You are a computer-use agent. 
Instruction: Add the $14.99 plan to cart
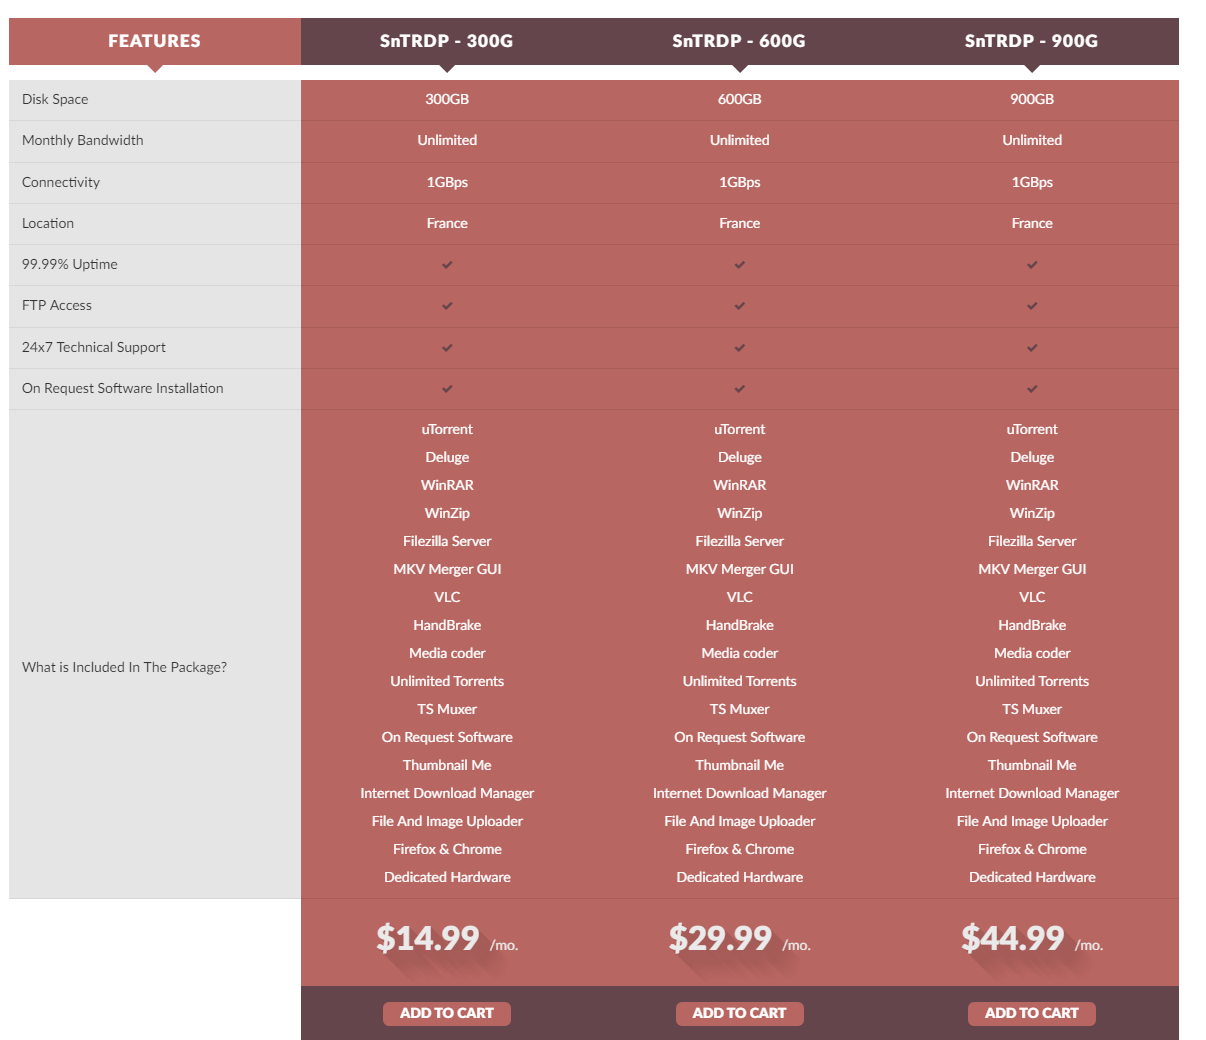coord(447,1013)
